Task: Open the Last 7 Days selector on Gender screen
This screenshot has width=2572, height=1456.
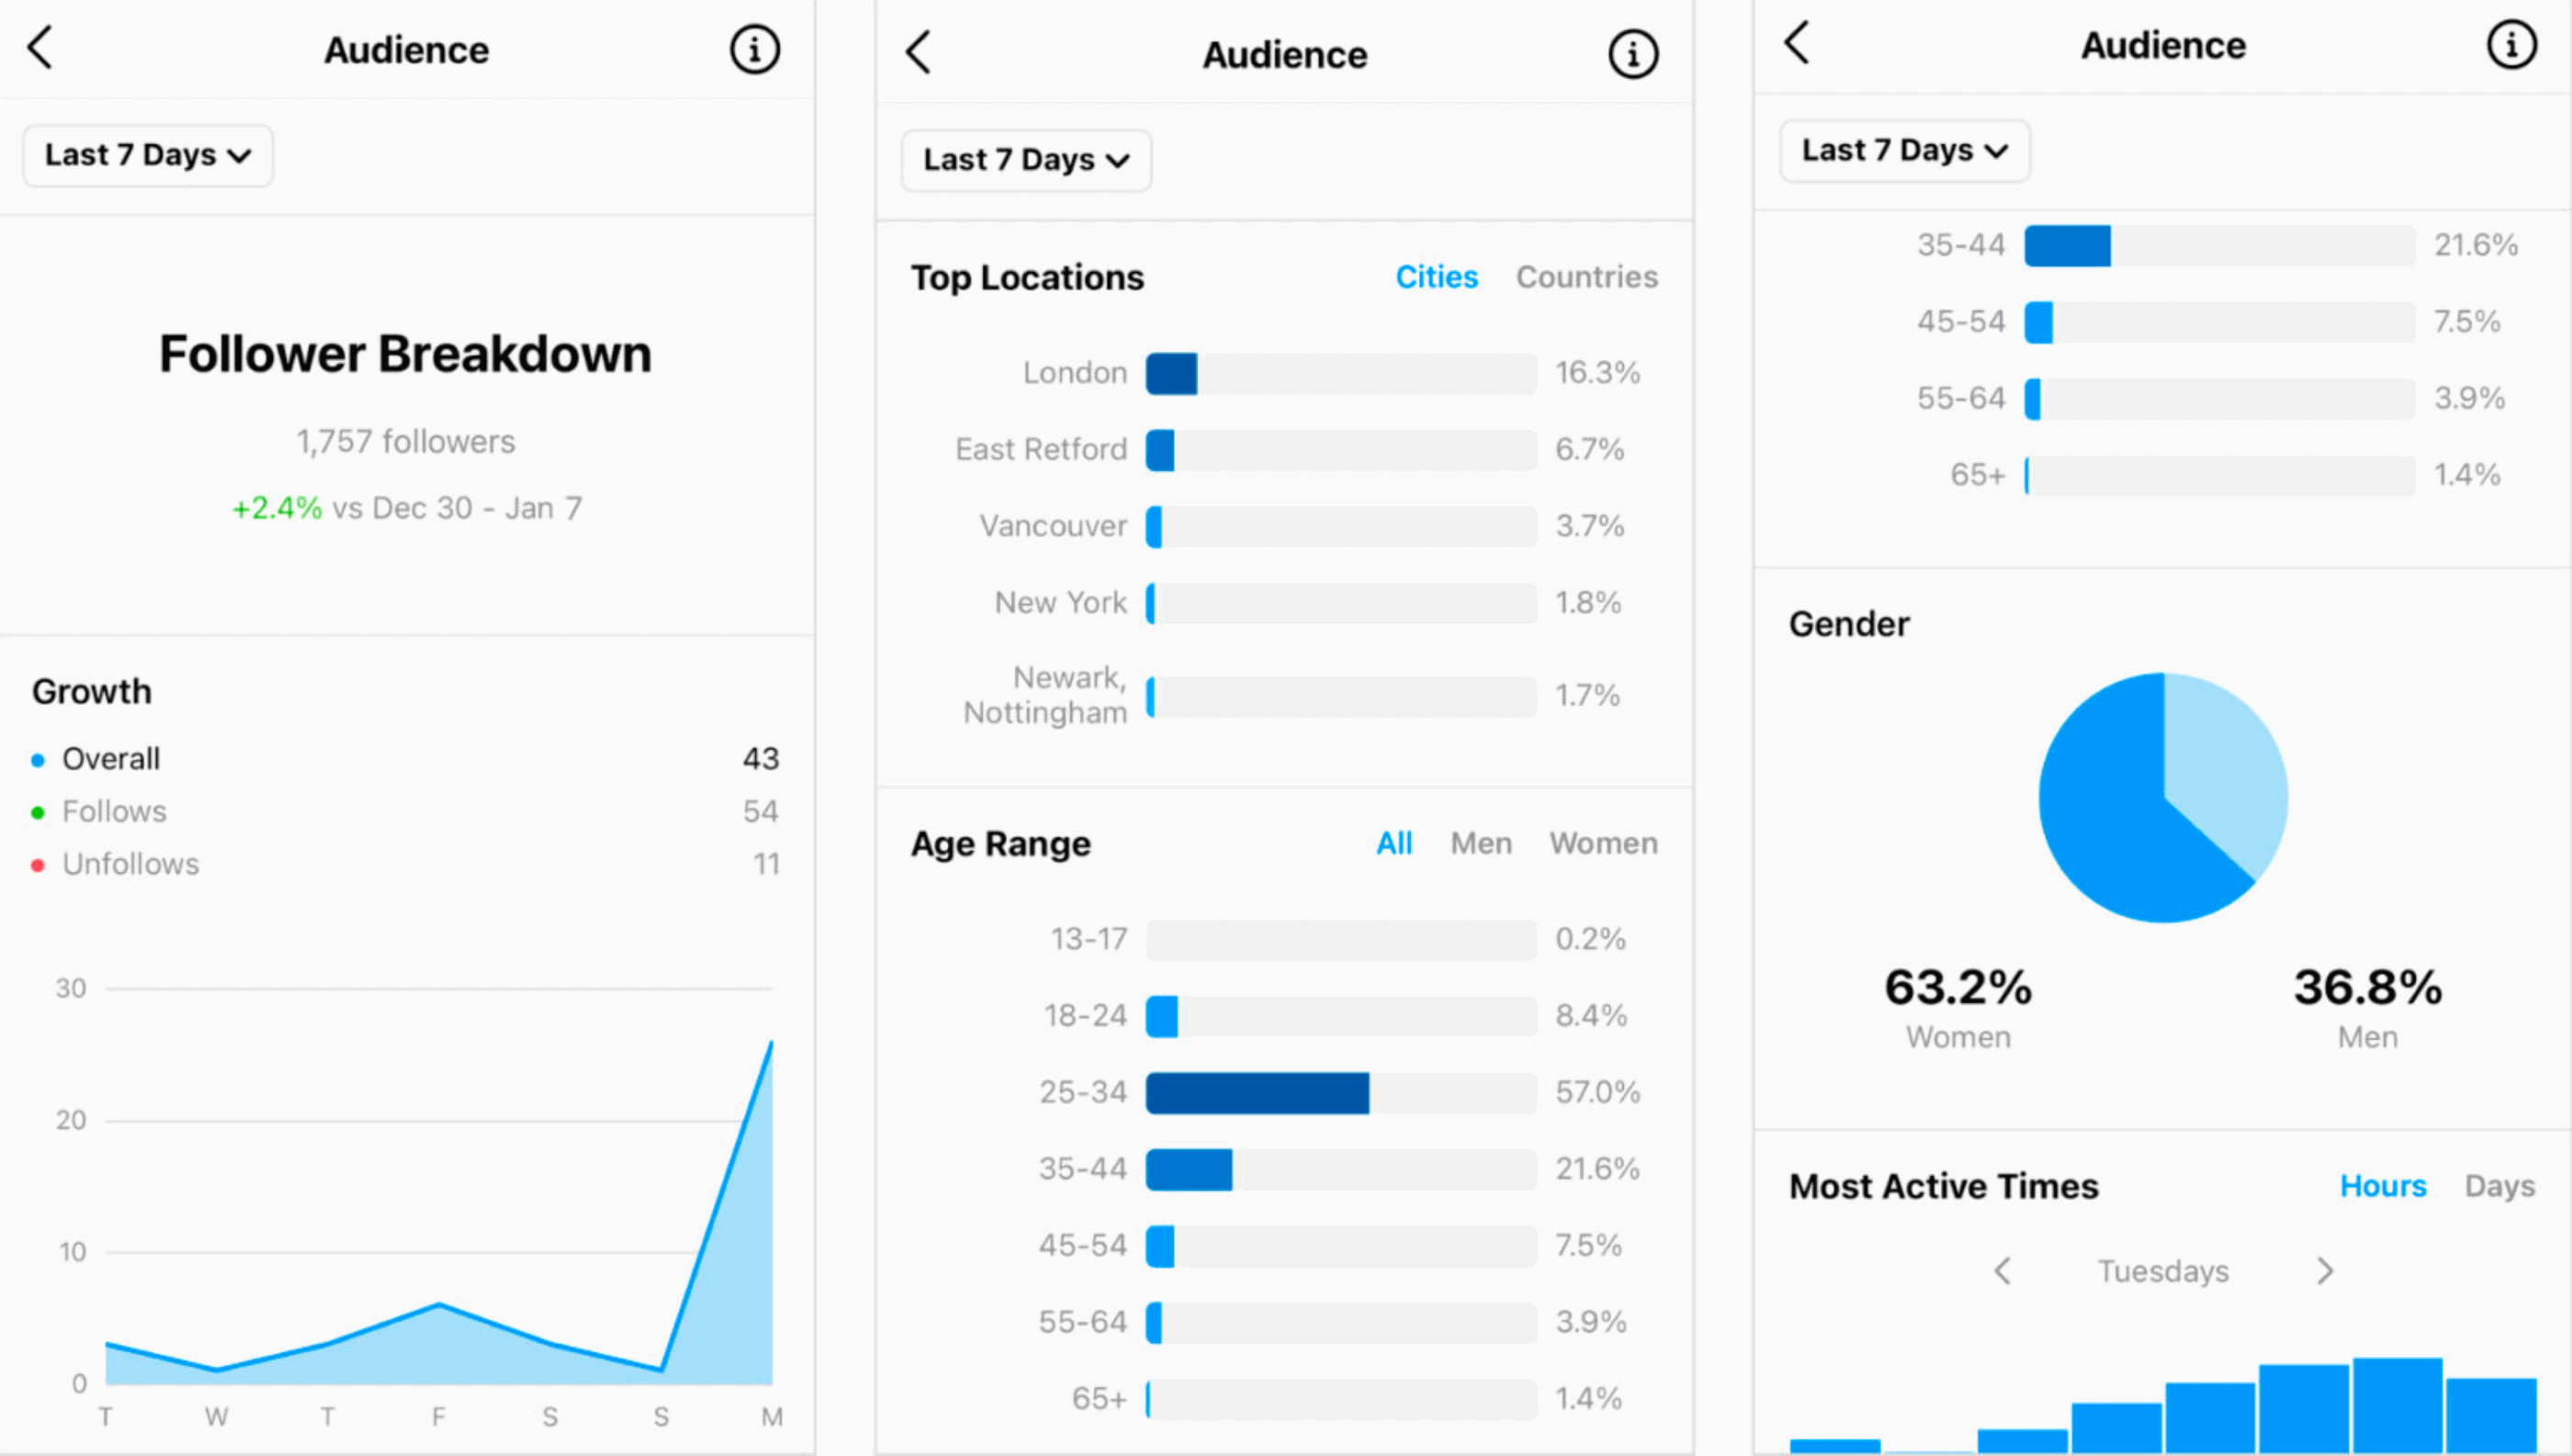Action: coord(1903,151)
